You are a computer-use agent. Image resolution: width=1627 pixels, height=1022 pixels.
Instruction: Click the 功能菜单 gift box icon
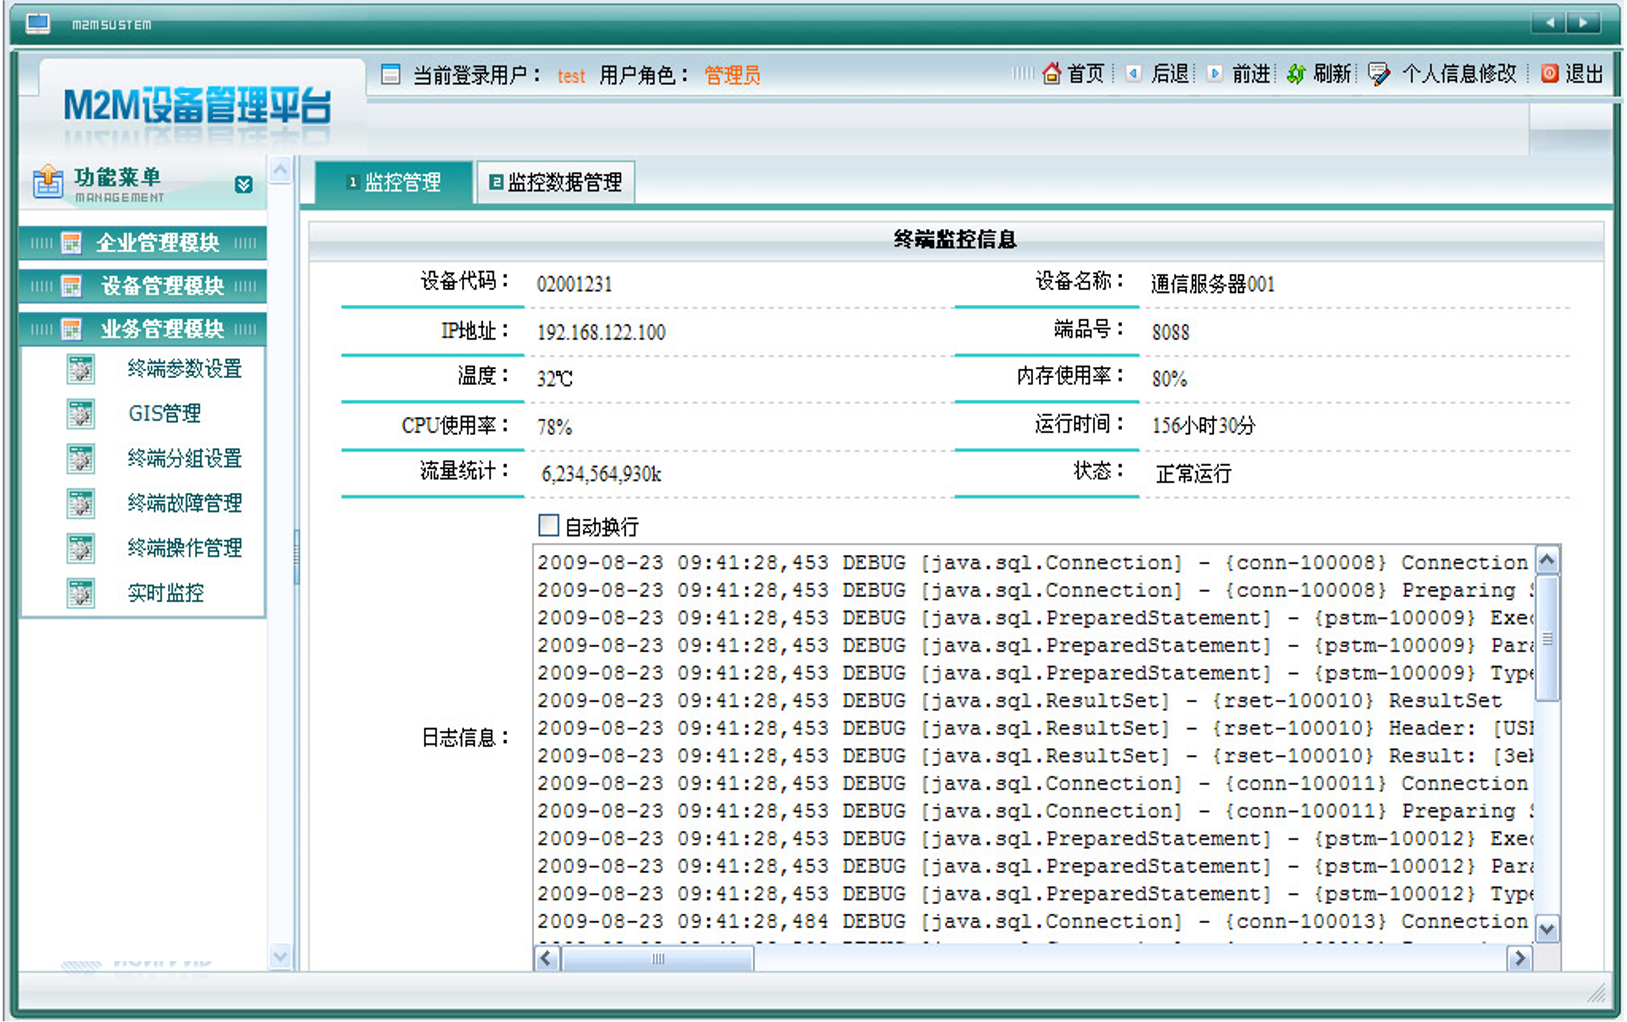tap(48, 182)
